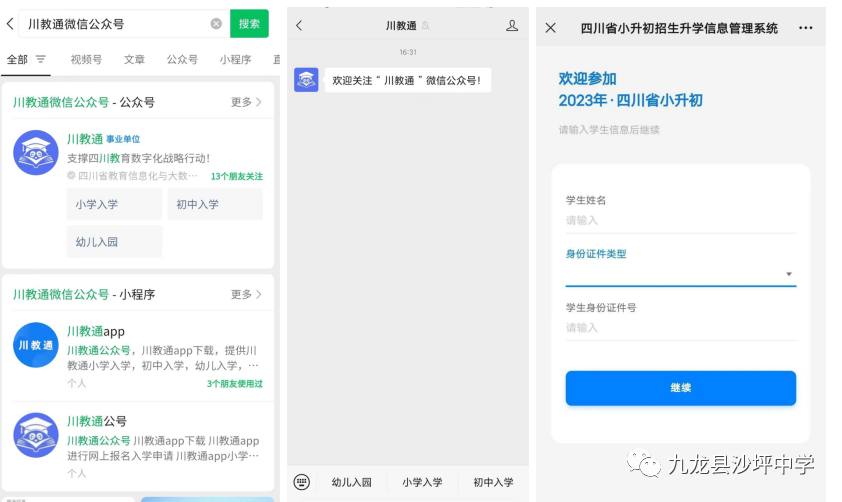Tap 小学入学 shortcut in search result

coord(114,204)
